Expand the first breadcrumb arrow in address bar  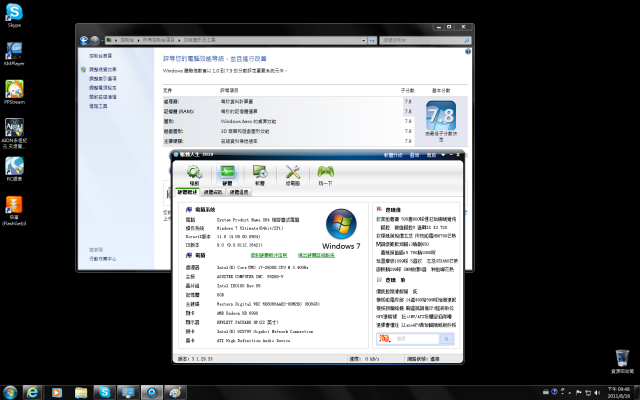click(116, 40)
